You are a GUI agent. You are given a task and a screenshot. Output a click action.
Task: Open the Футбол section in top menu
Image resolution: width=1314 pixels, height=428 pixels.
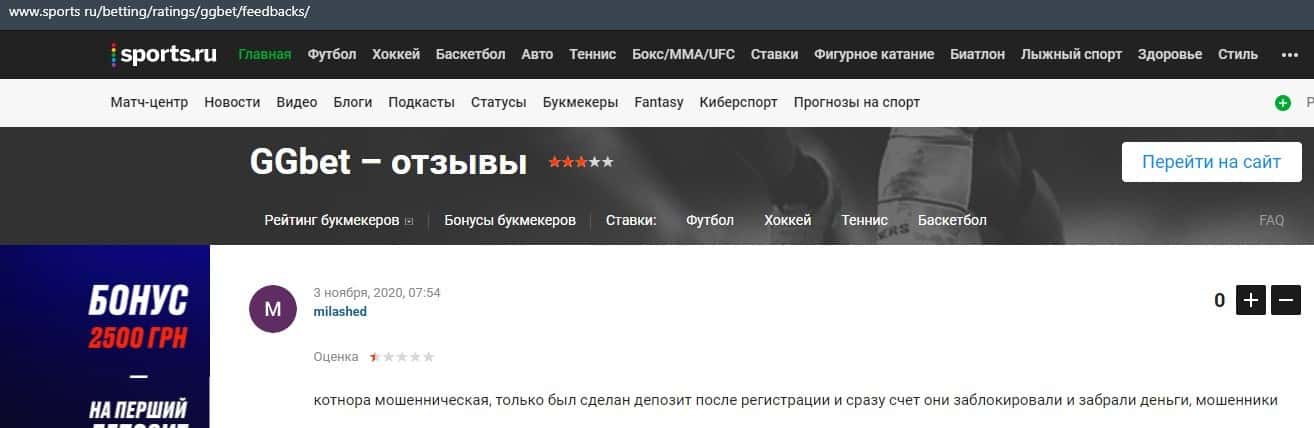point(332,54)
